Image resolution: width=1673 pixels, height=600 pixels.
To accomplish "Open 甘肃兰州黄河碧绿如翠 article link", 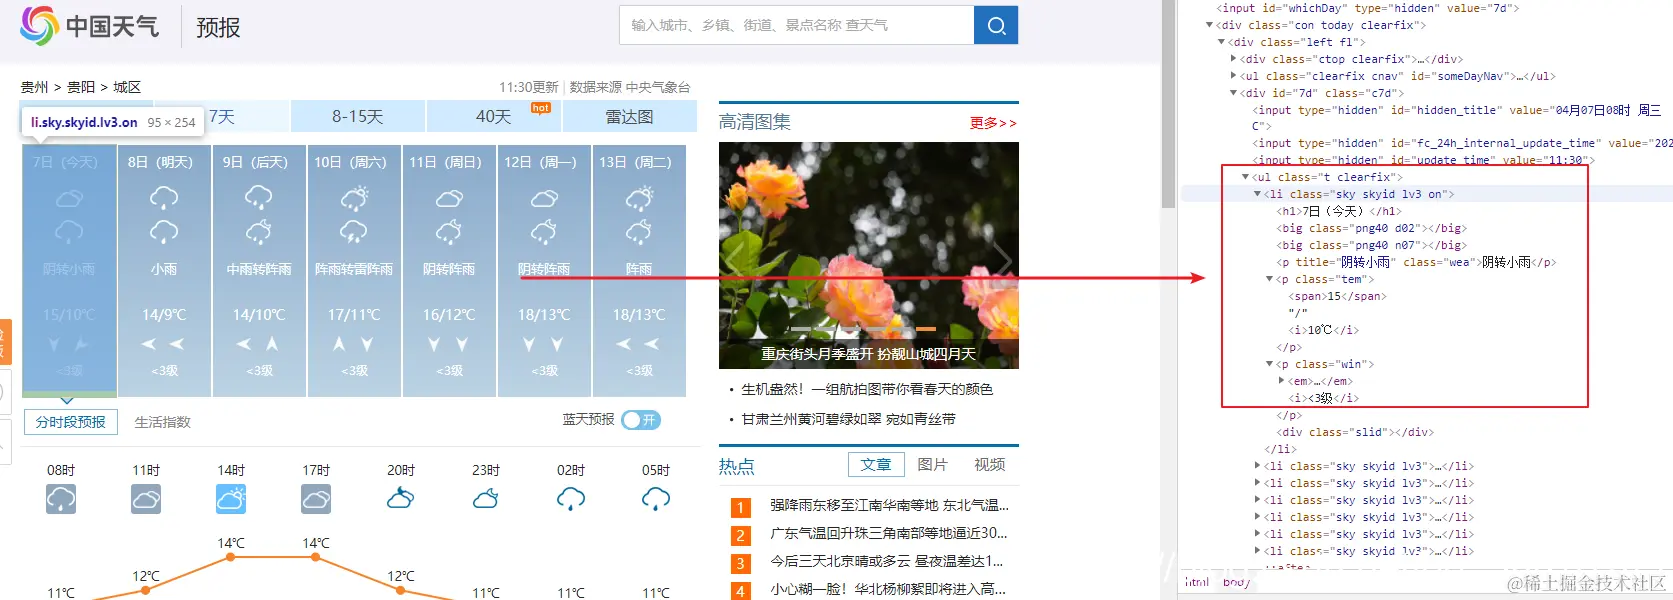I will [x=848, y=419].
